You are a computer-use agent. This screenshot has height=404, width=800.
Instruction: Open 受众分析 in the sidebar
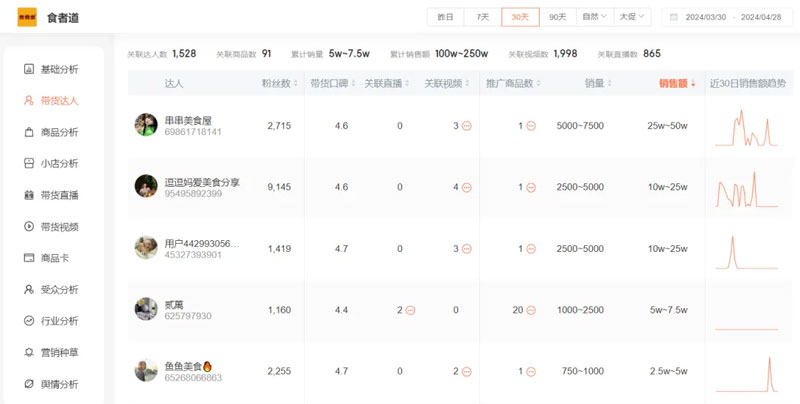58,289
